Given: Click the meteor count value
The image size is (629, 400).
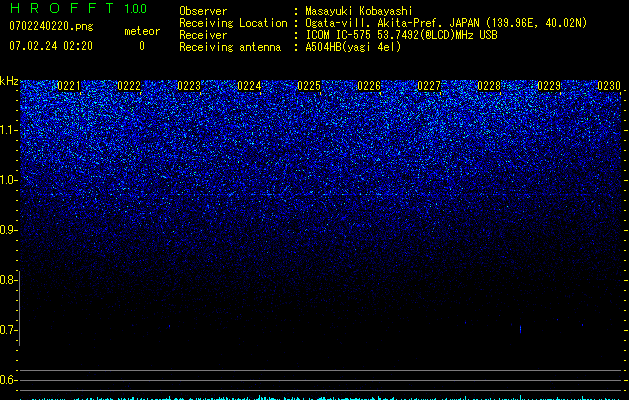Looking at the screenshot, I should (142, 46).
